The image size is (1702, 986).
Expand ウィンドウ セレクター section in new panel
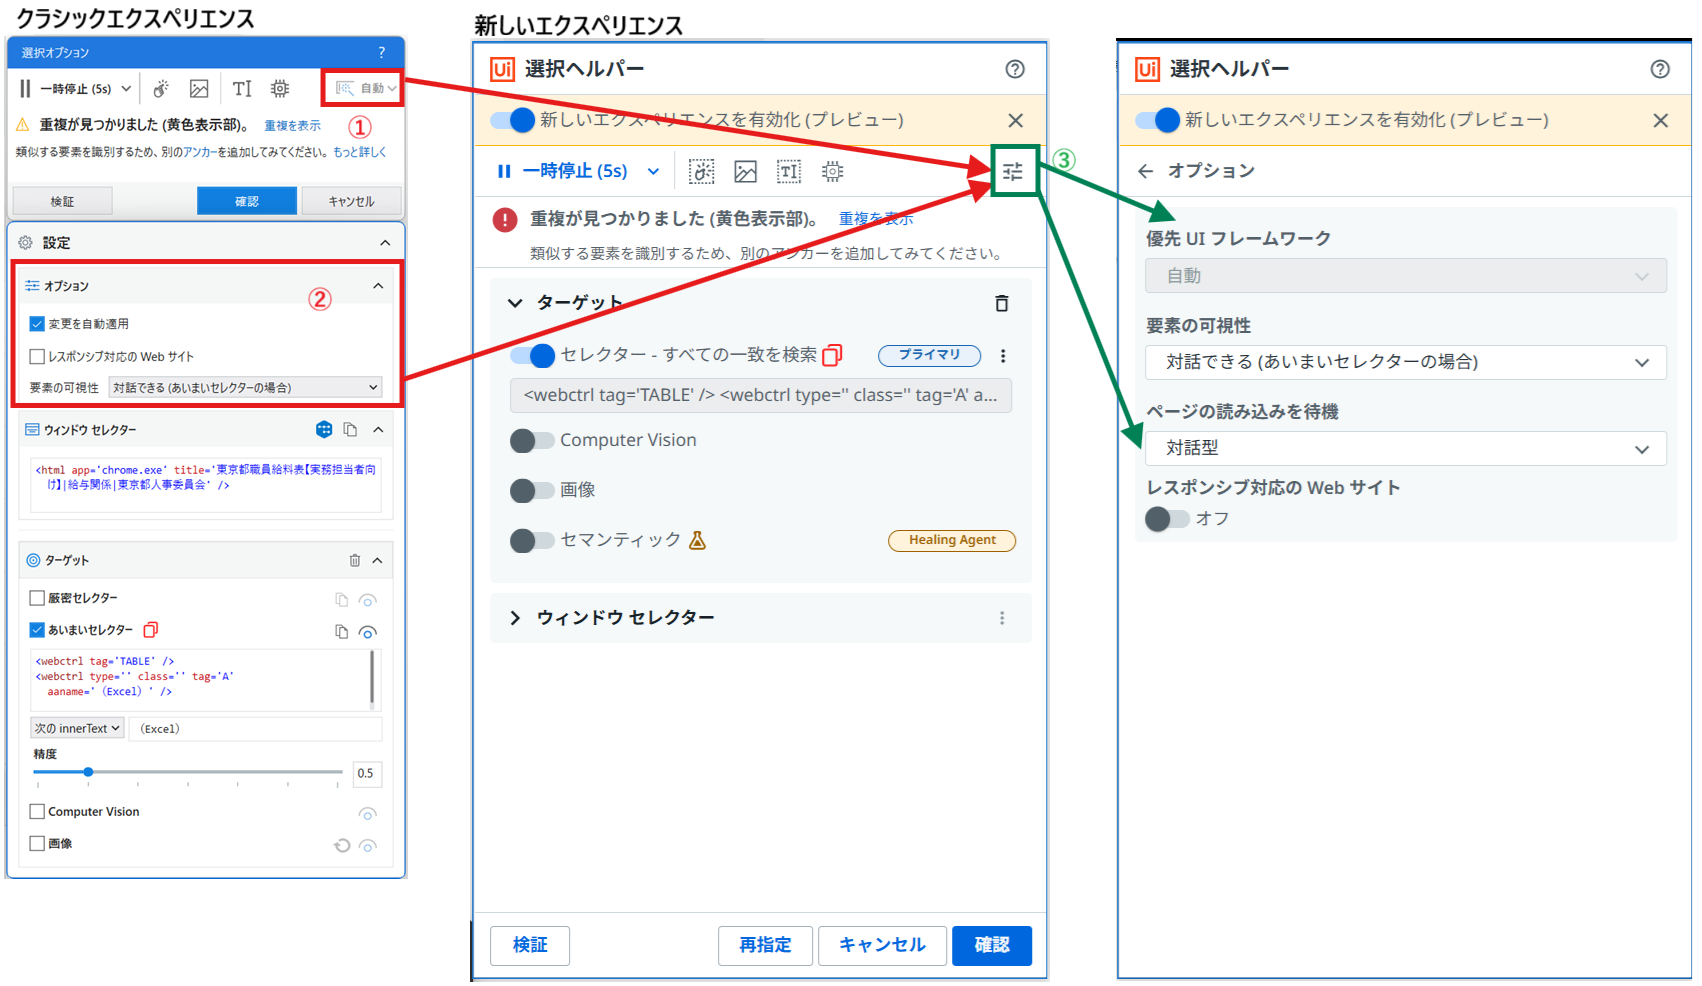515,618
